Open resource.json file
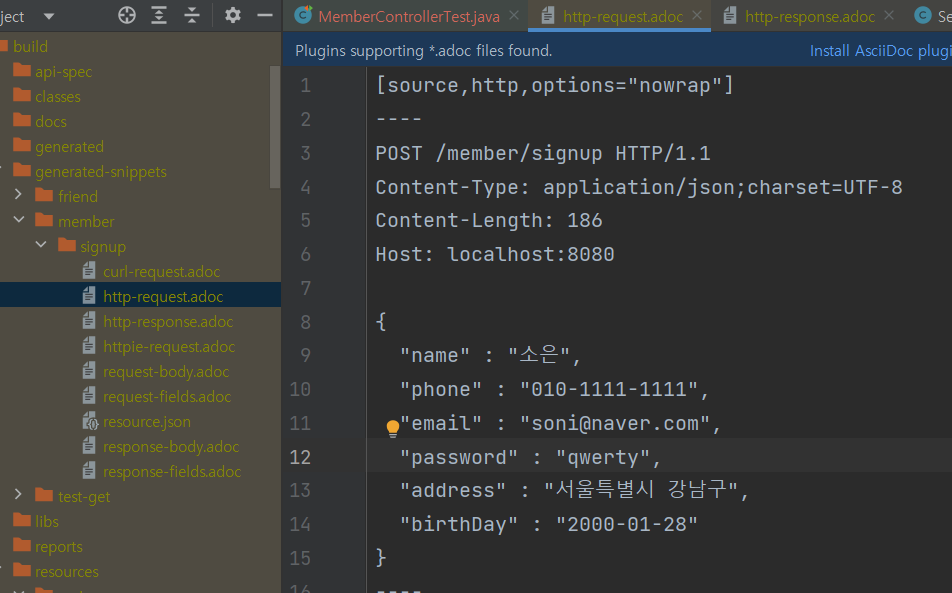The height and width of the screenshot is (593, 952). (x=147, y=422)
